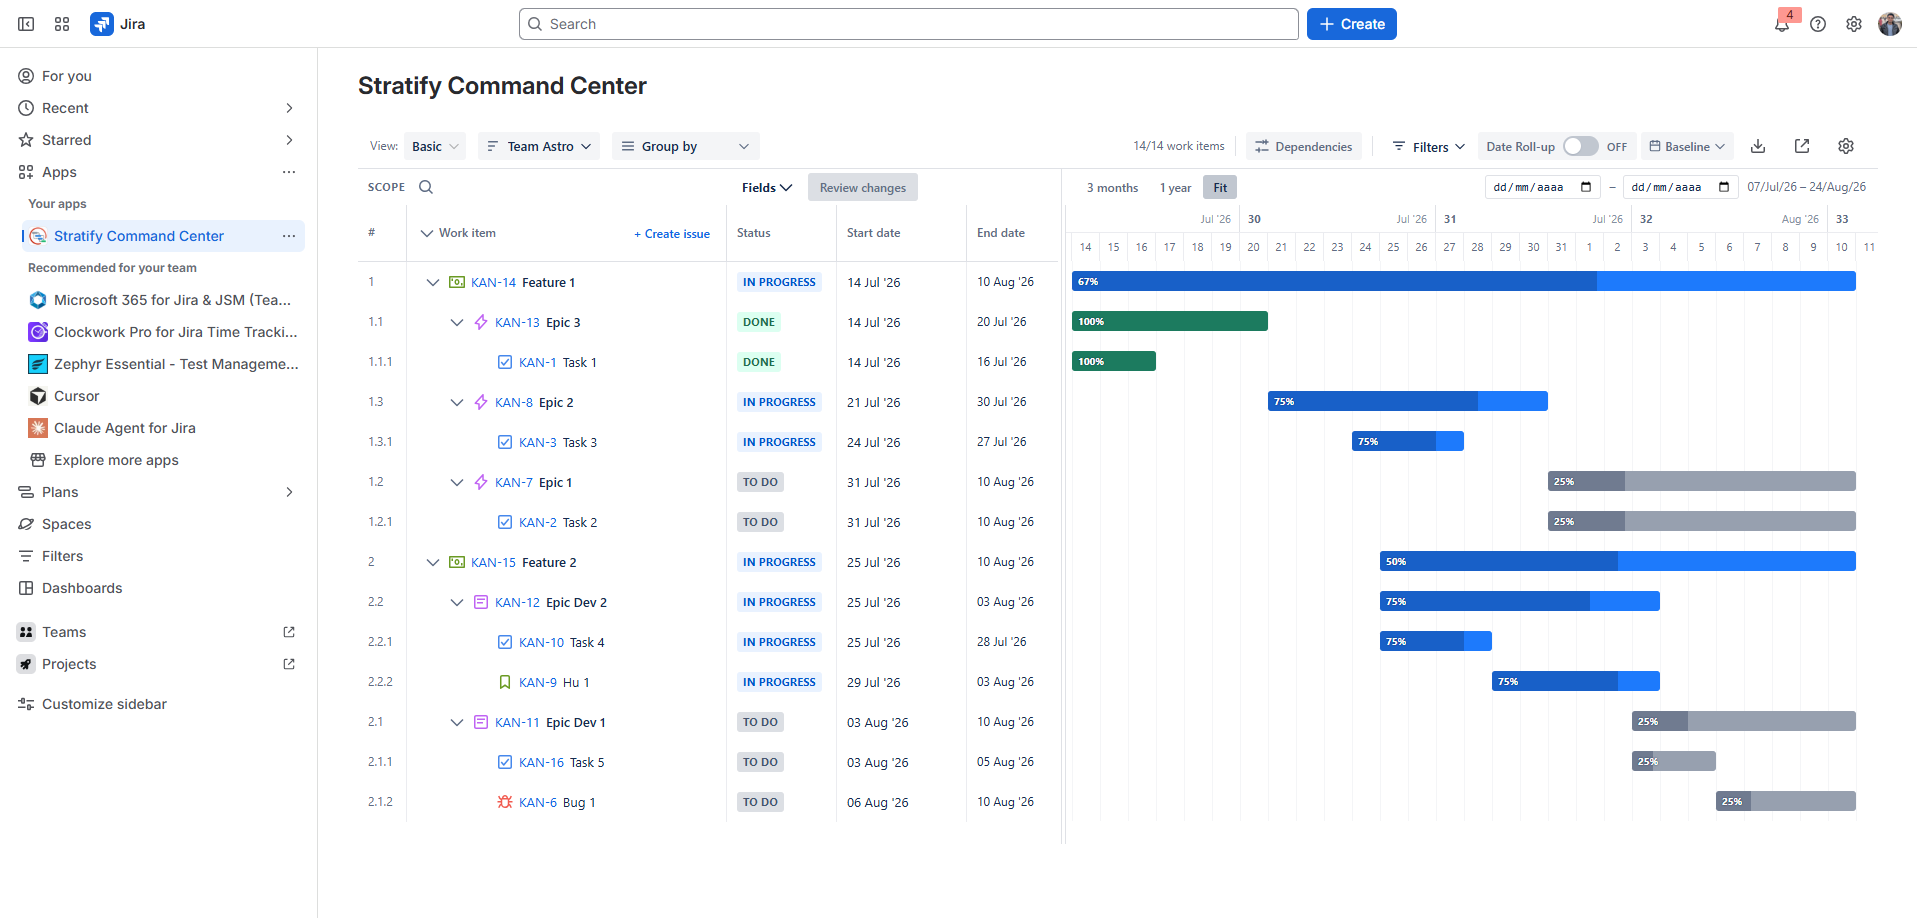Image resolution: width=1917 pixels, height=918 pixels.
Task: Collapse KAN-14 Feature 1 row
Action: [433, 282]
